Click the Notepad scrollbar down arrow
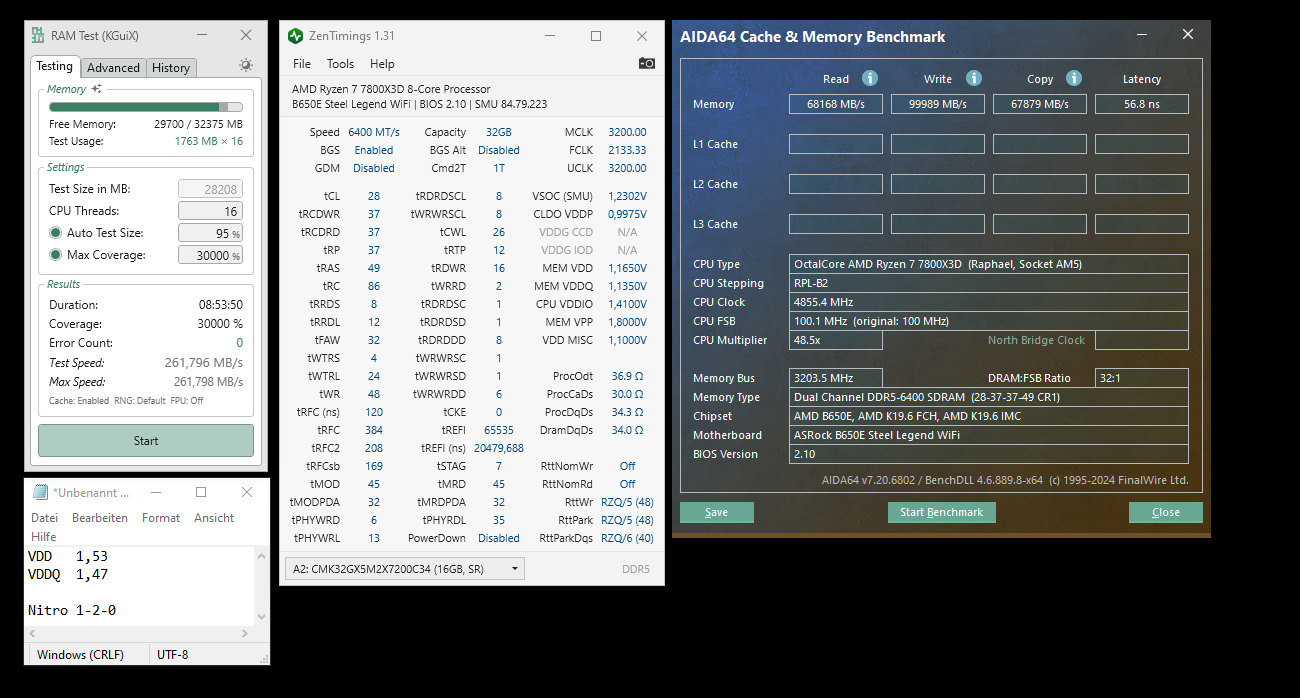1300x698 pixels. 262,618
